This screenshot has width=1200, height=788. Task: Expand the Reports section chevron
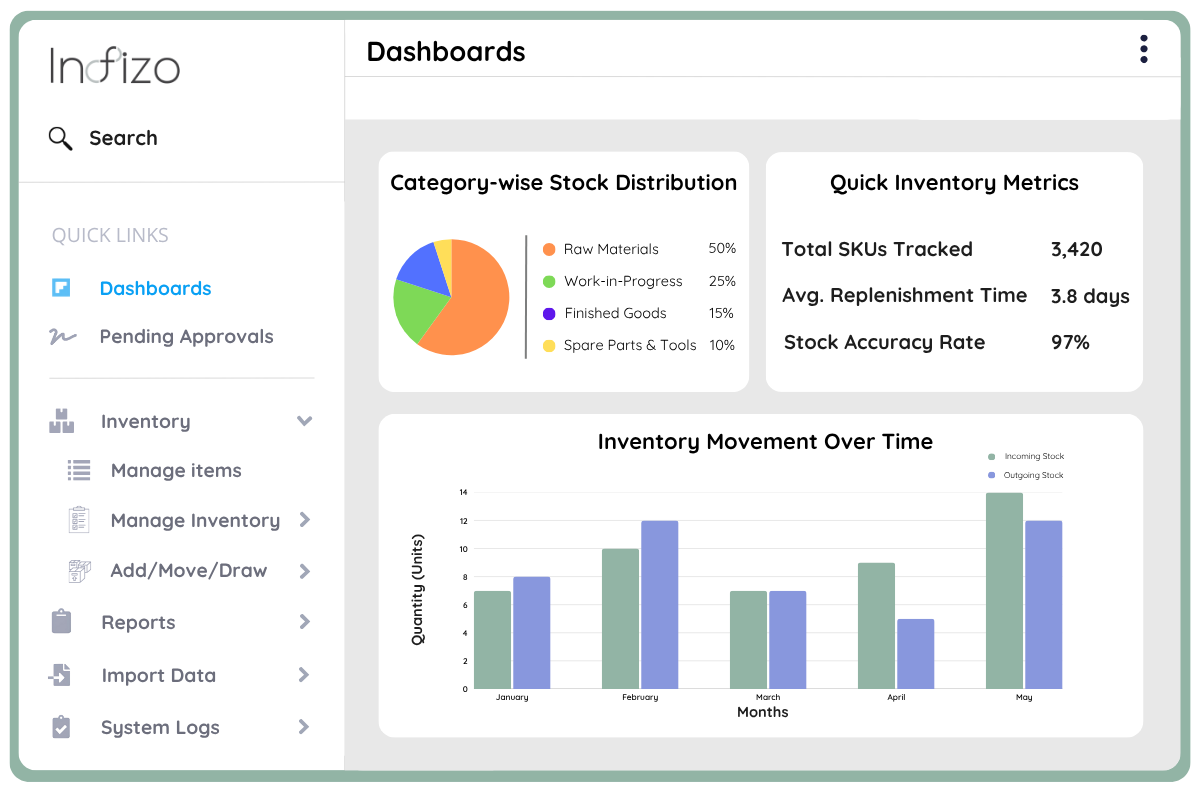pos(304,622)
